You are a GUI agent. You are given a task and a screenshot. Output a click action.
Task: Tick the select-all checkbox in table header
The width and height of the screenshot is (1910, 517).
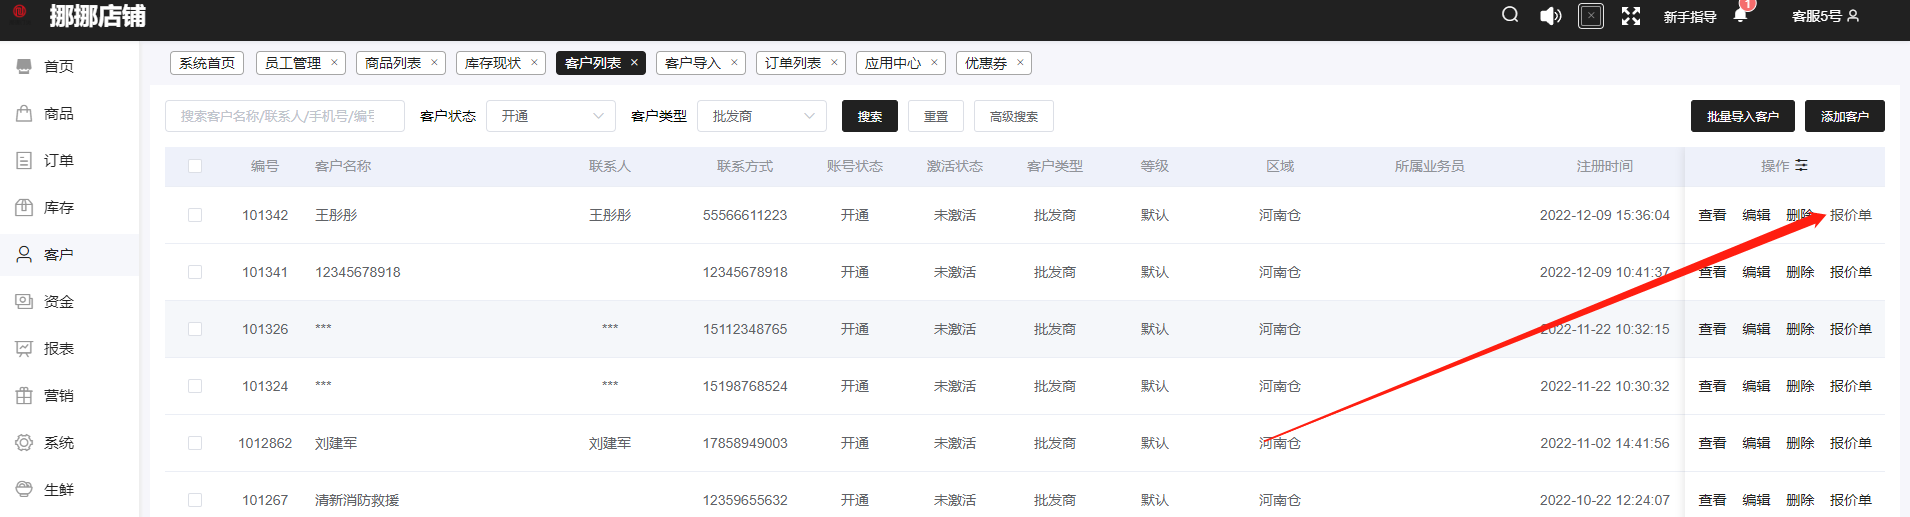click(195, 166)
